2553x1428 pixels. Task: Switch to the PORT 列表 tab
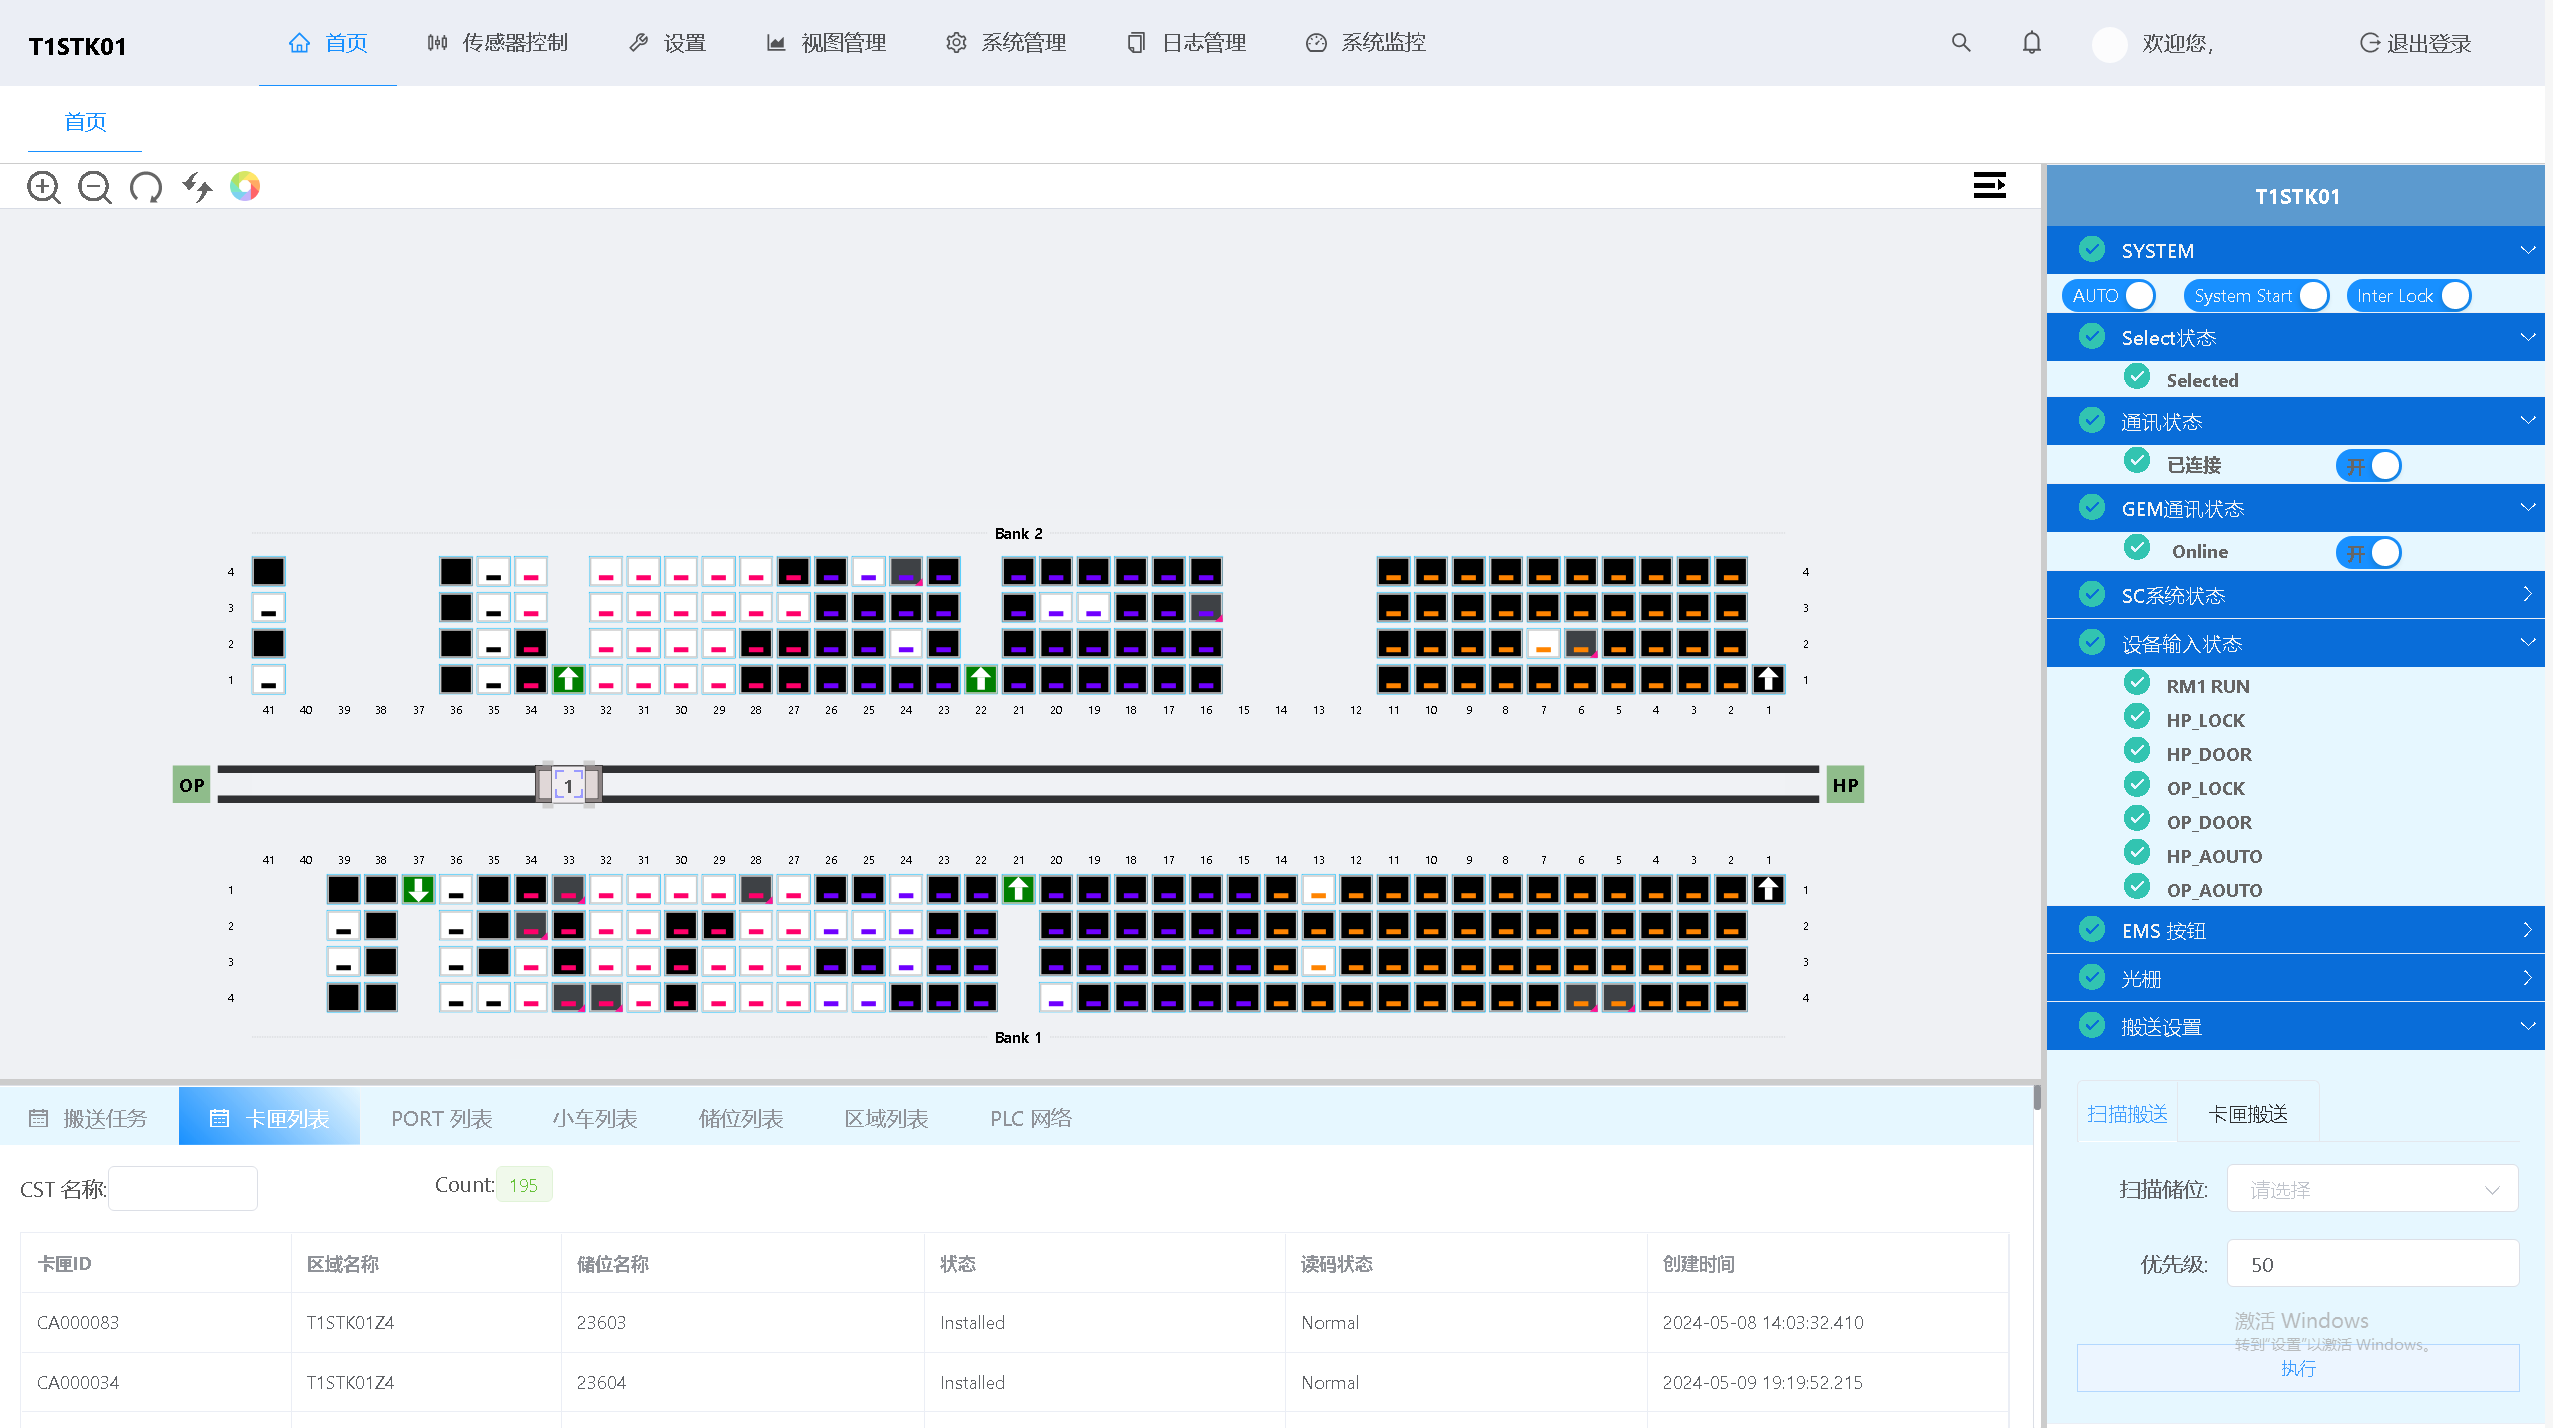(442, 1118)
